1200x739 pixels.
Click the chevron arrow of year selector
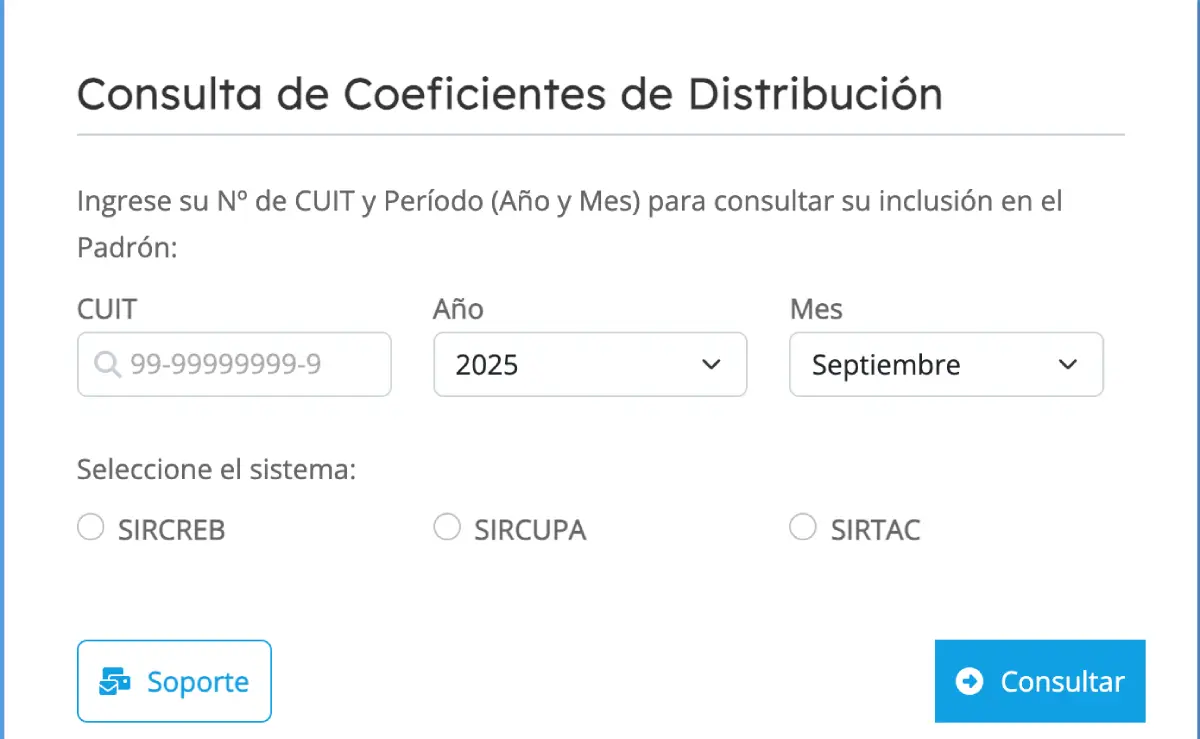[711, 365]
